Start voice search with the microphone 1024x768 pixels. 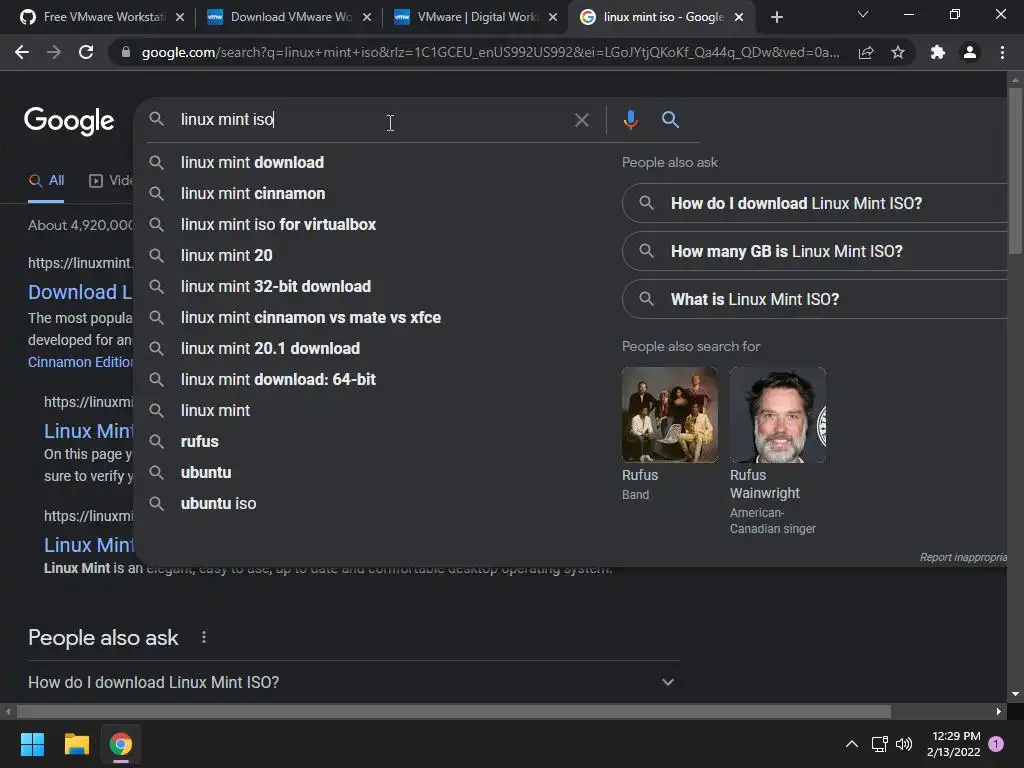pyautogui.click(x=630, y=120)
